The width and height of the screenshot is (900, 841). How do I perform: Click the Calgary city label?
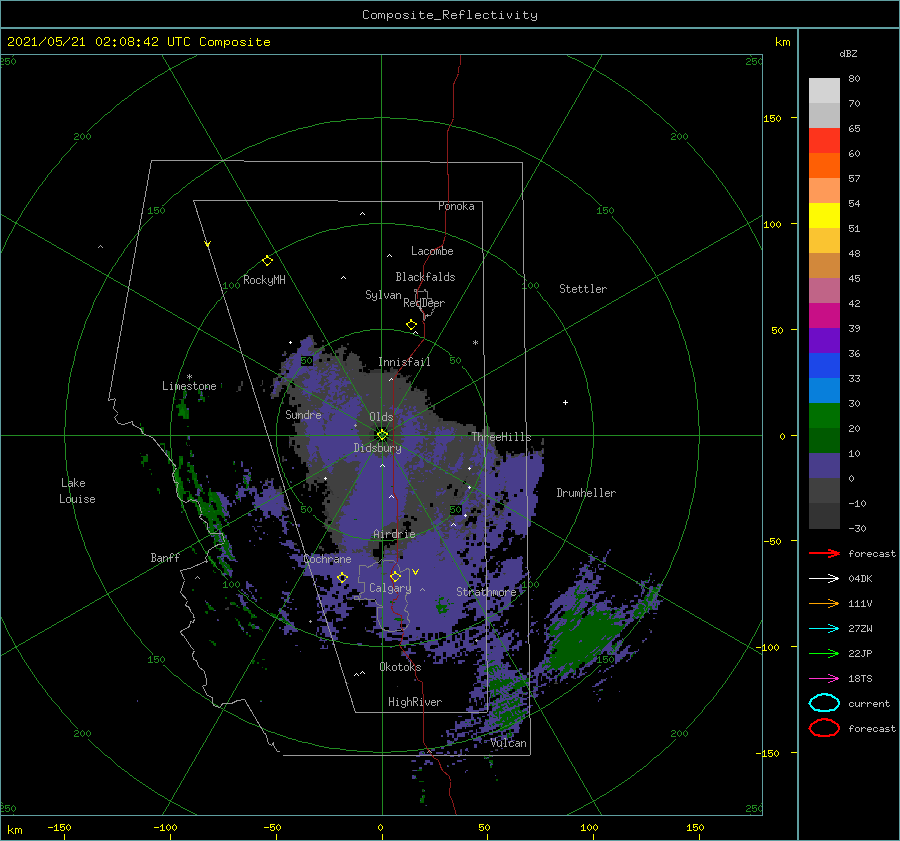pyautogui.click(x=390, y=588)
